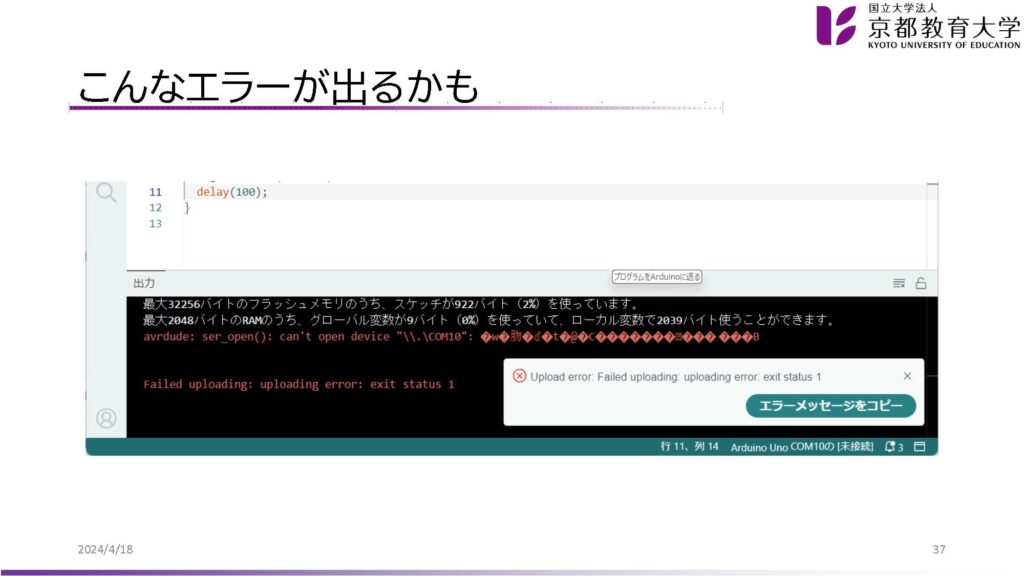
Task: Click the search magnifier icon in sidebar
Action: (106, 192)
